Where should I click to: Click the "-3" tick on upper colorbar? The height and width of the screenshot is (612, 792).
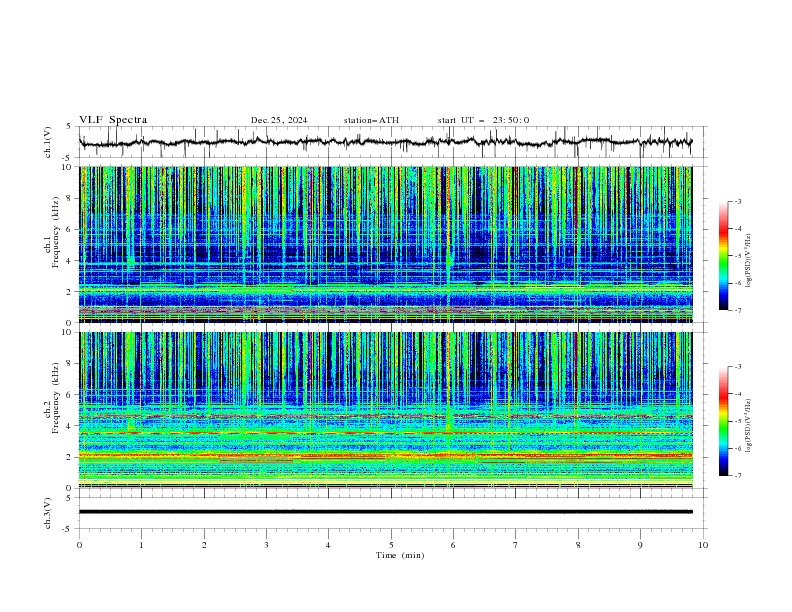point(737,201)
